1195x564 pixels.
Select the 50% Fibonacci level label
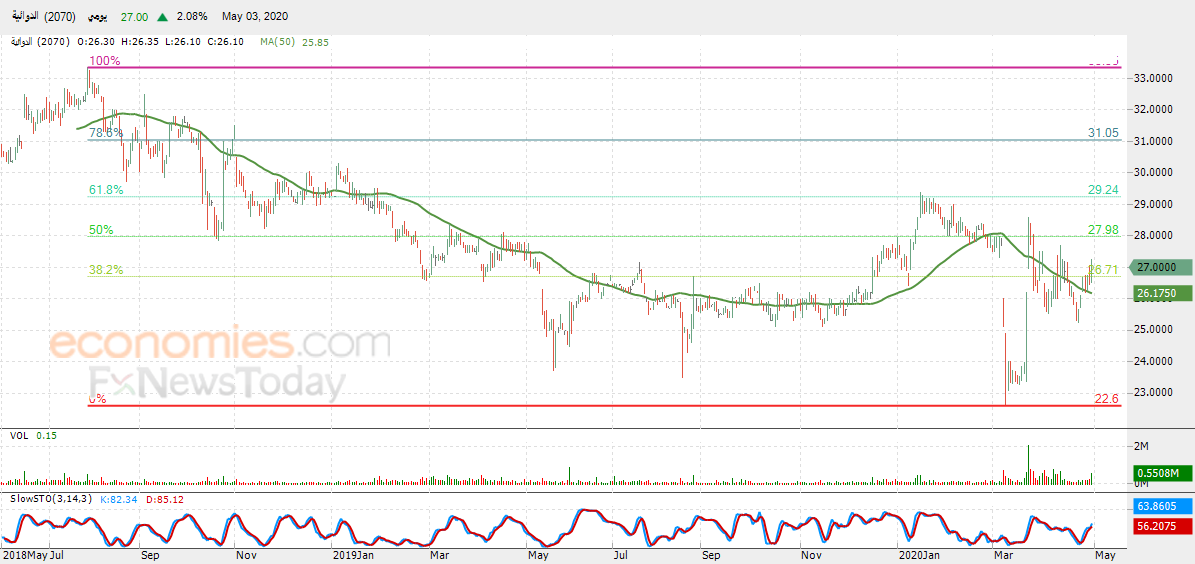(101, 229)
